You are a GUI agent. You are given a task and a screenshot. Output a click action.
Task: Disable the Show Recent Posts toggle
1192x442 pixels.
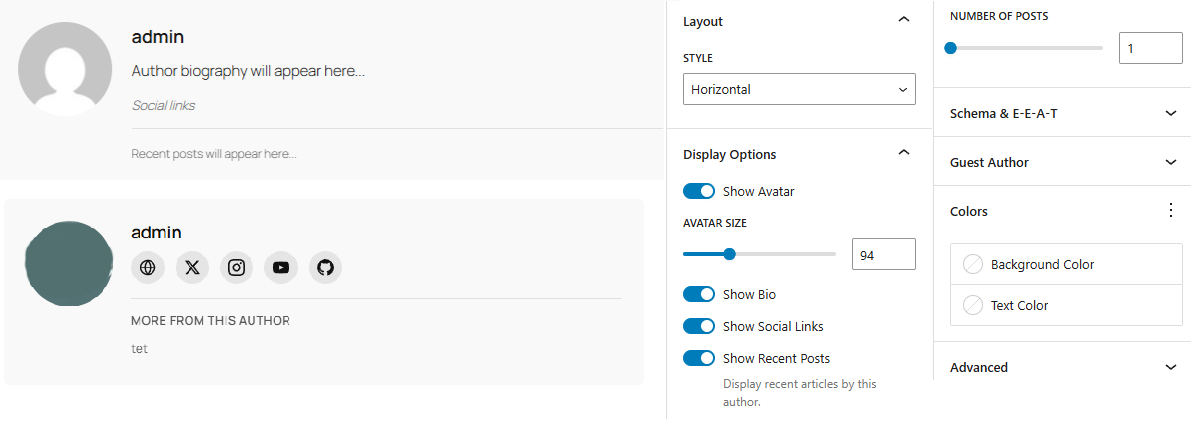coord(699,358)
